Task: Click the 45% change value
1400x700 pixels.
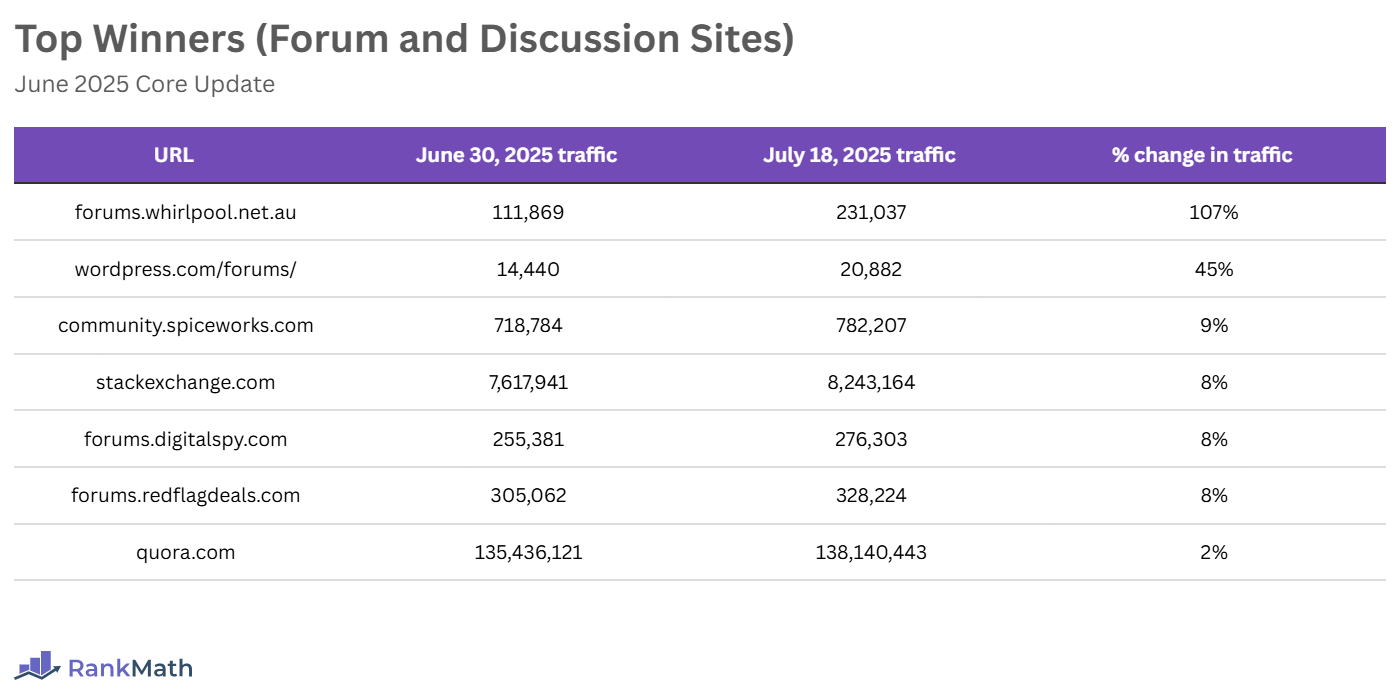Action: 1214,269
